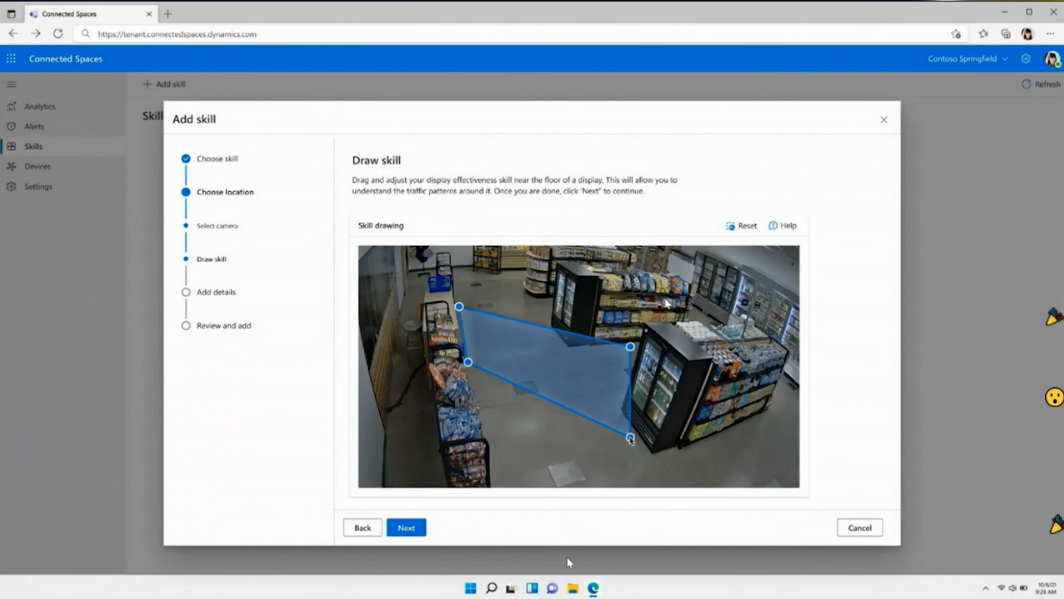The width and height of the screenshot is (1064, 599).
Task: Select the Skills menu item
Action: coord(33,146)
